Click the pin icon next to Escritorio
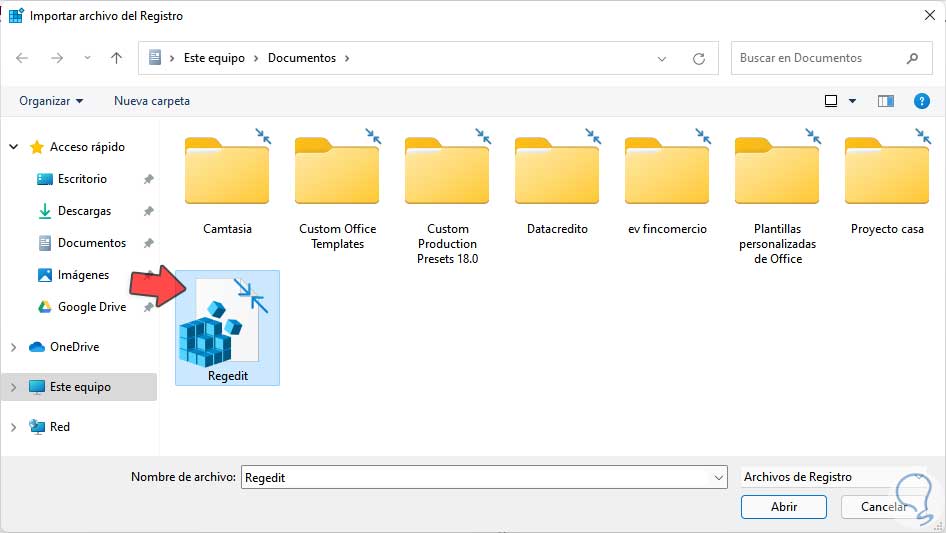The height and width of the screenshot is (533, 946). (x=148, y=179)
